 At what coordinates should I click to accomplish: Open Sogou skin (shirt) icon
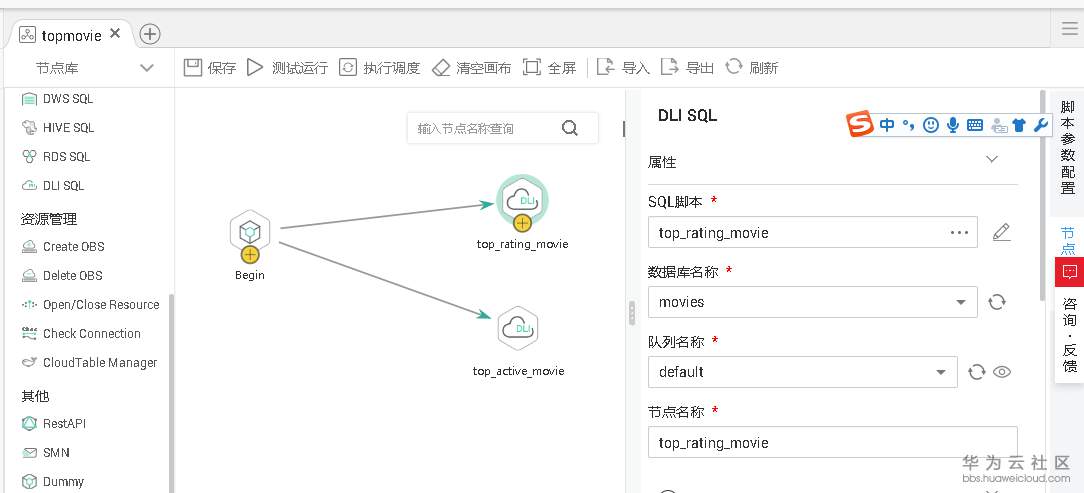click(x=1019, y=125)
